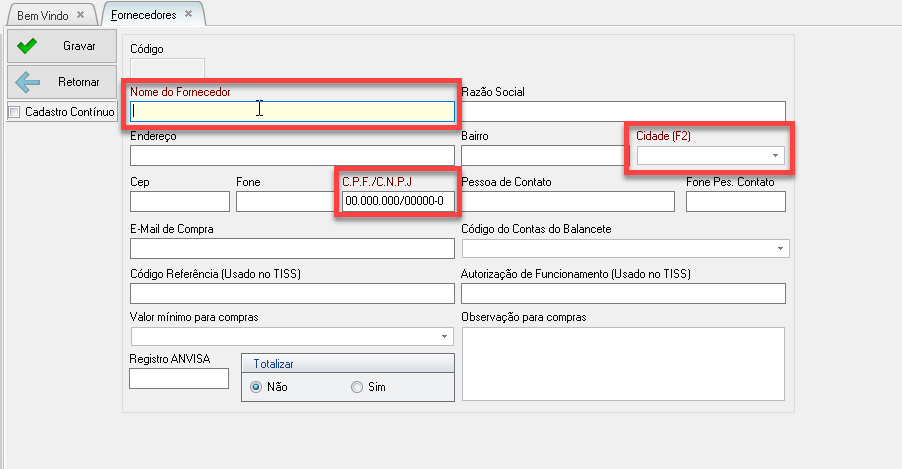Click the Pessoa de Contato field
The image size is (902, 469).
click(568, 202)
